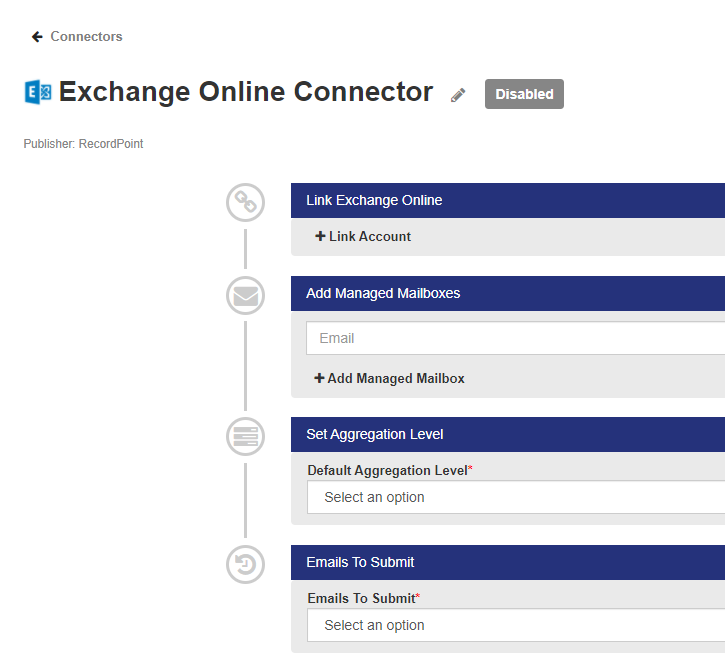Click the Disabled status badge
This screenshot has height=664, width=725.
524,94
